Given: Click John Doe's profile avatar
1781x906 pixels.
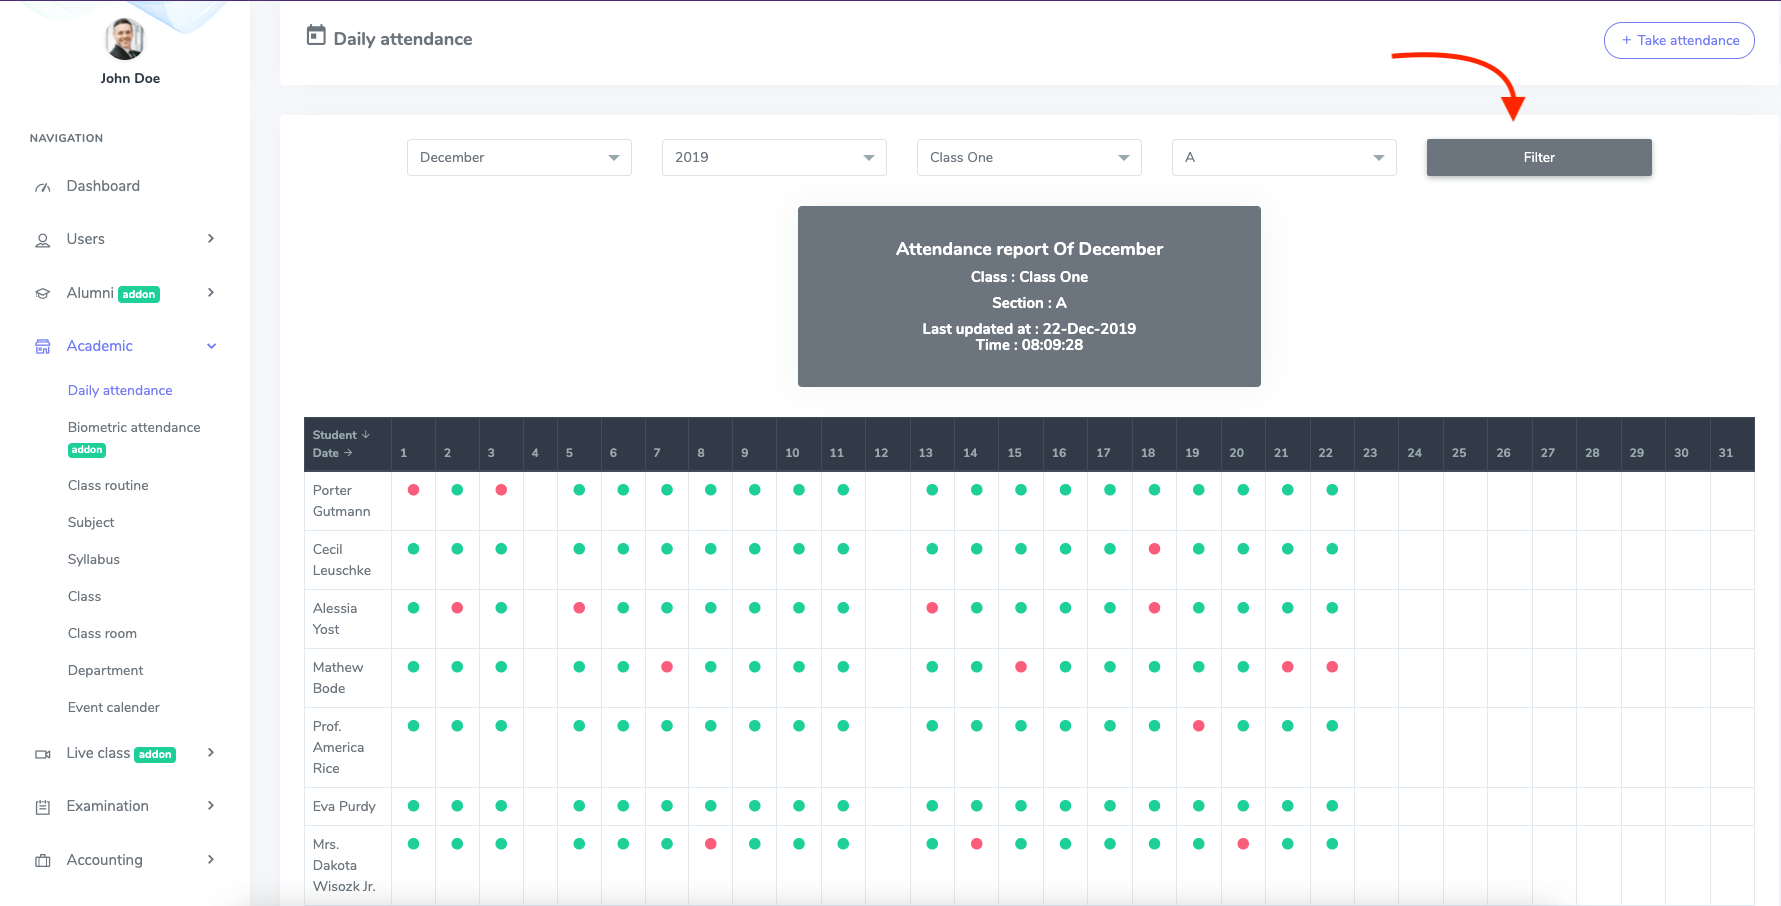Looking at the screenshot, I should [125, 39].
